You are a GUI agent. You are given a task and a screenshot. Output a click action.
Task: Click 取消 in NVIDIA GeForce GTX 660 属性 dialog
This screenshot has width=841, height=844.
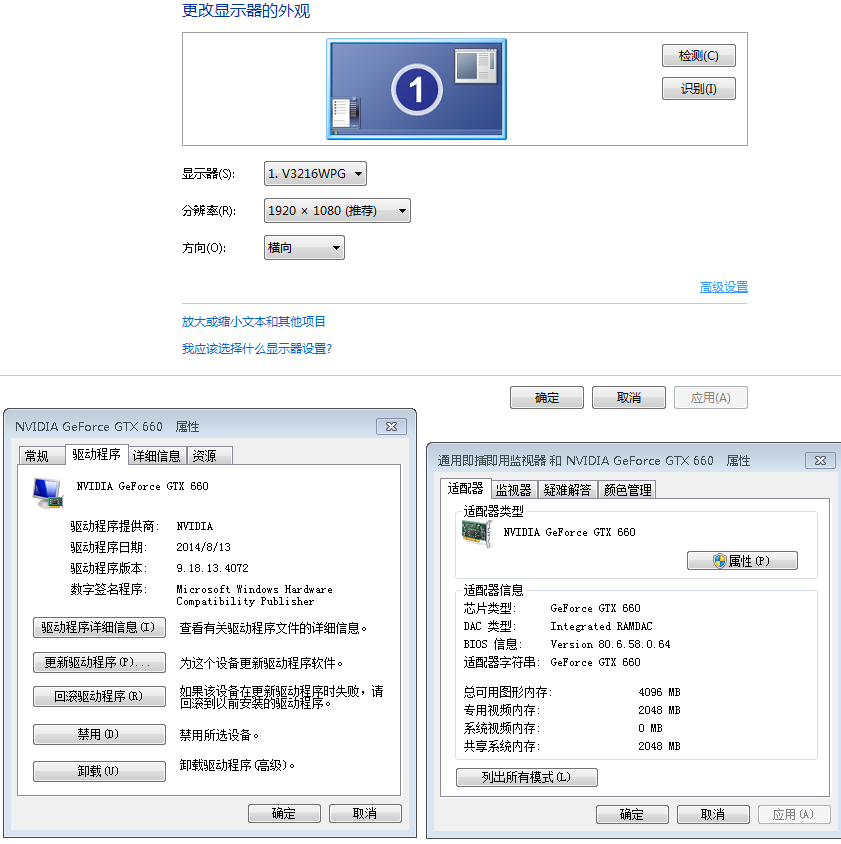point(365,813)
